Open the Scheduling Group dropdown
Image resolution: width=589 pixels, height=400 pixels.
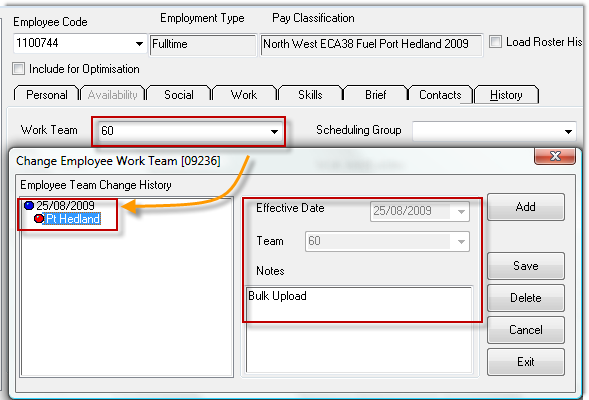[x=568, y=131]
